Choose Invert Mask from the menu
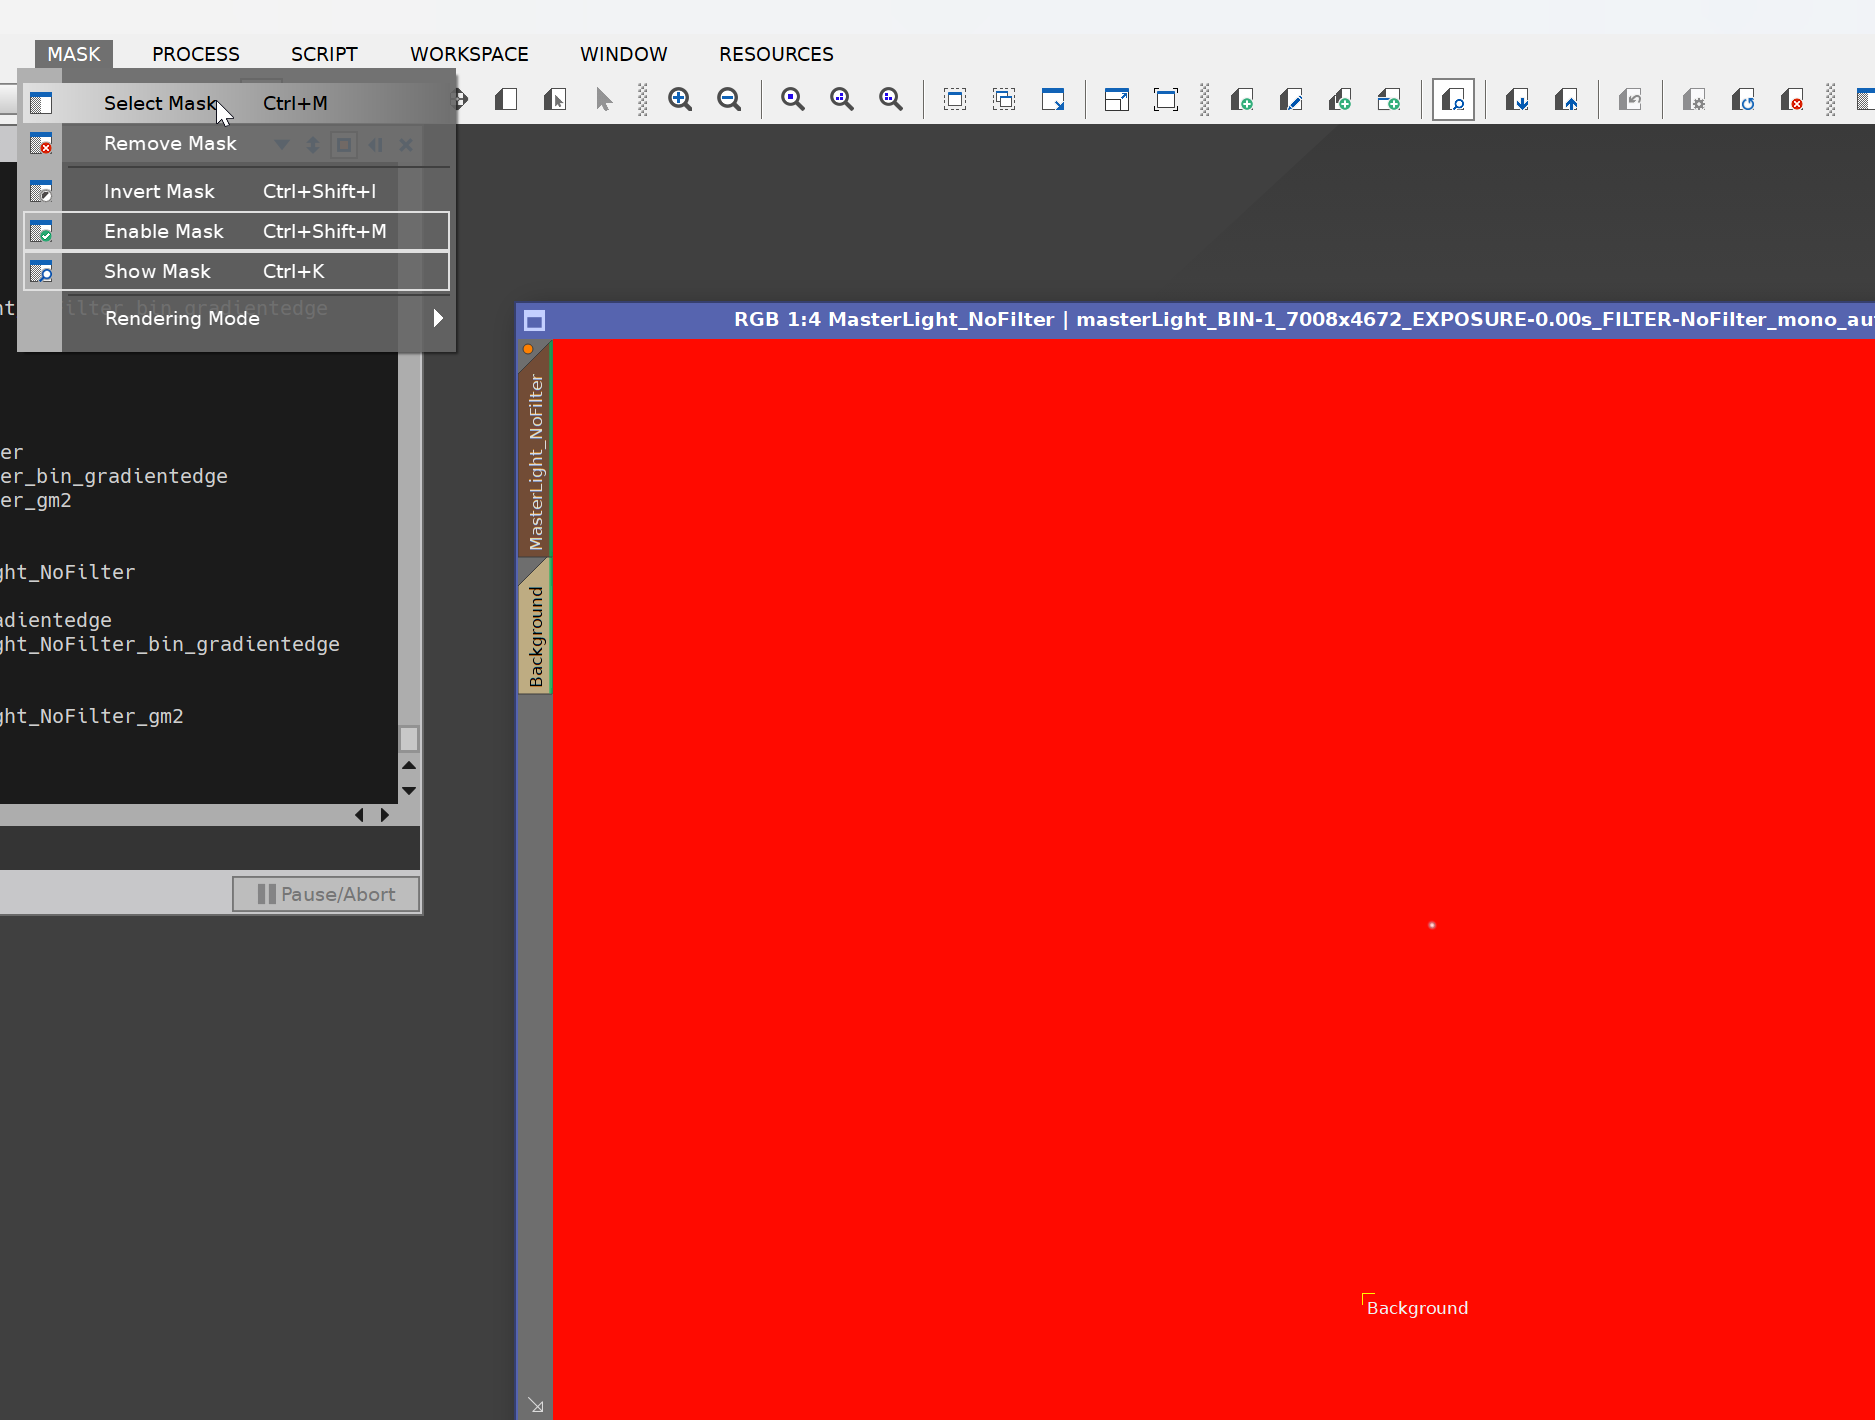The width and height of the screenshot is (1875, 1420). (236, 191)
